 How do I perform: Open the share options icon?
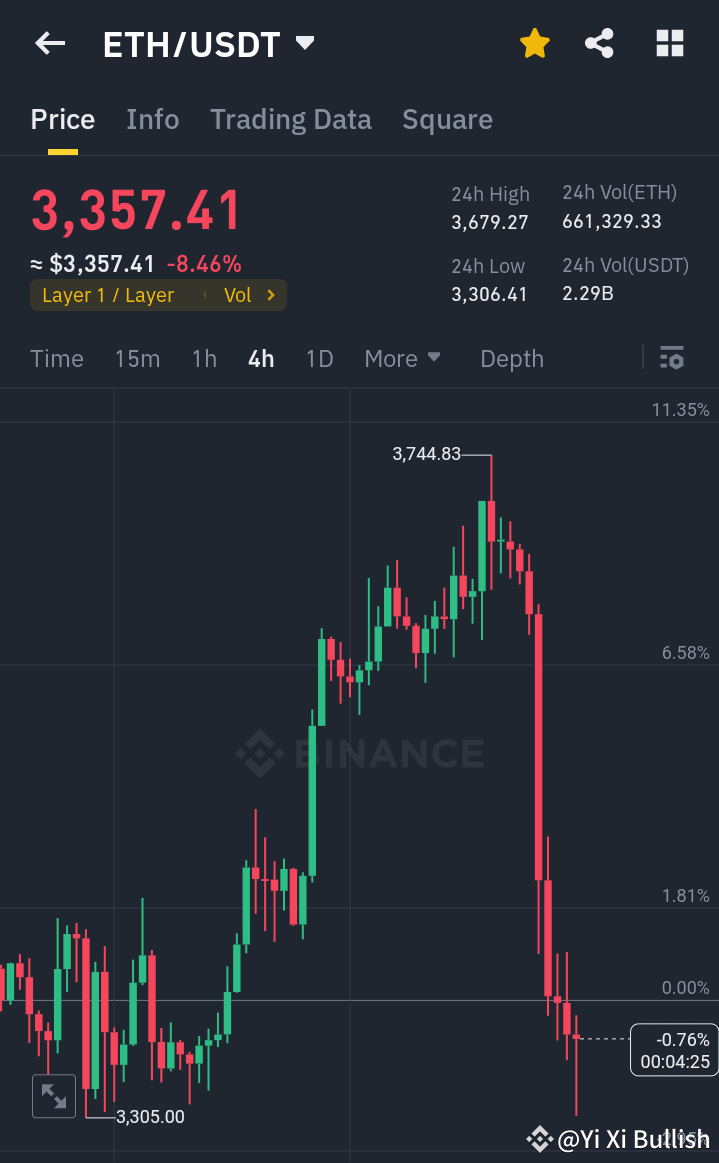point(599,43)
